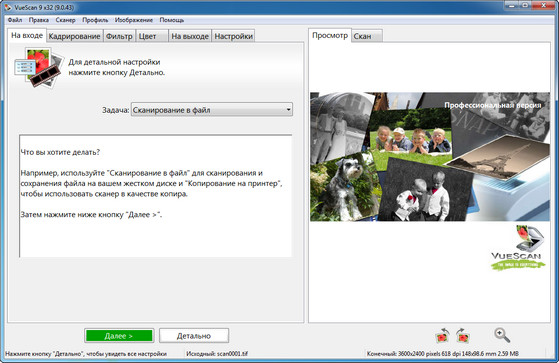Click the green Далее button
Screen dimensions: 559x363
119,336
